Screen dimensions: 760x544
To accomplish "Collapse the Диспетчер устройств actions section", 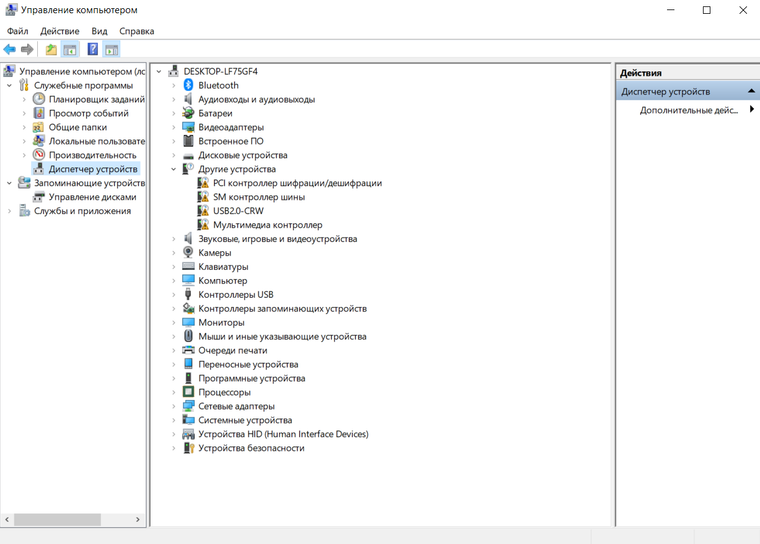I will click(751, 91).
